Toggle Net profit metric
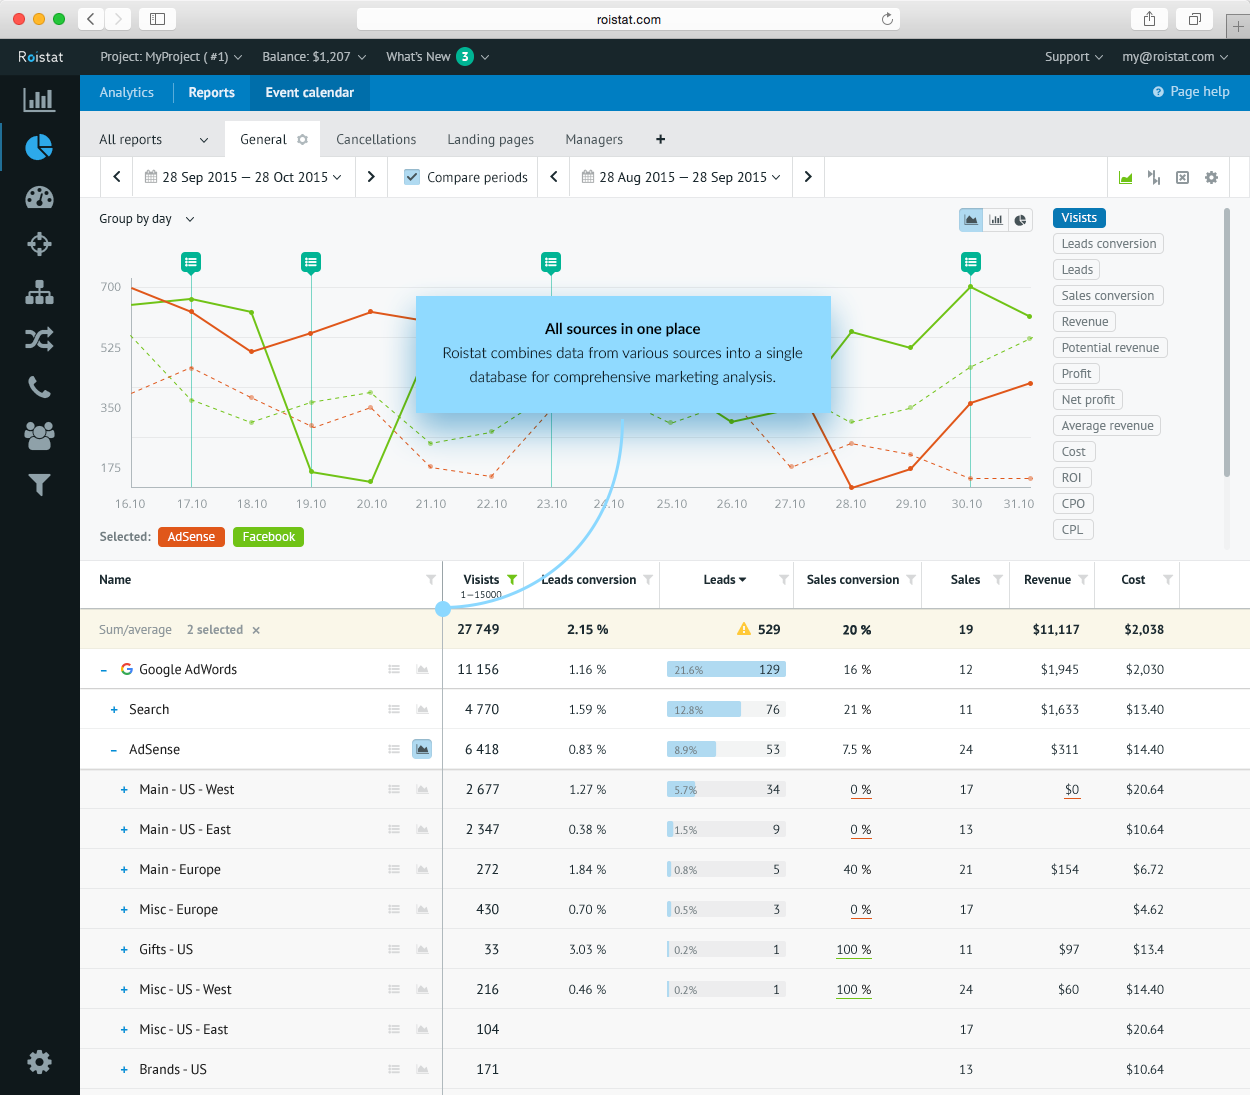 coord(1088,400)
